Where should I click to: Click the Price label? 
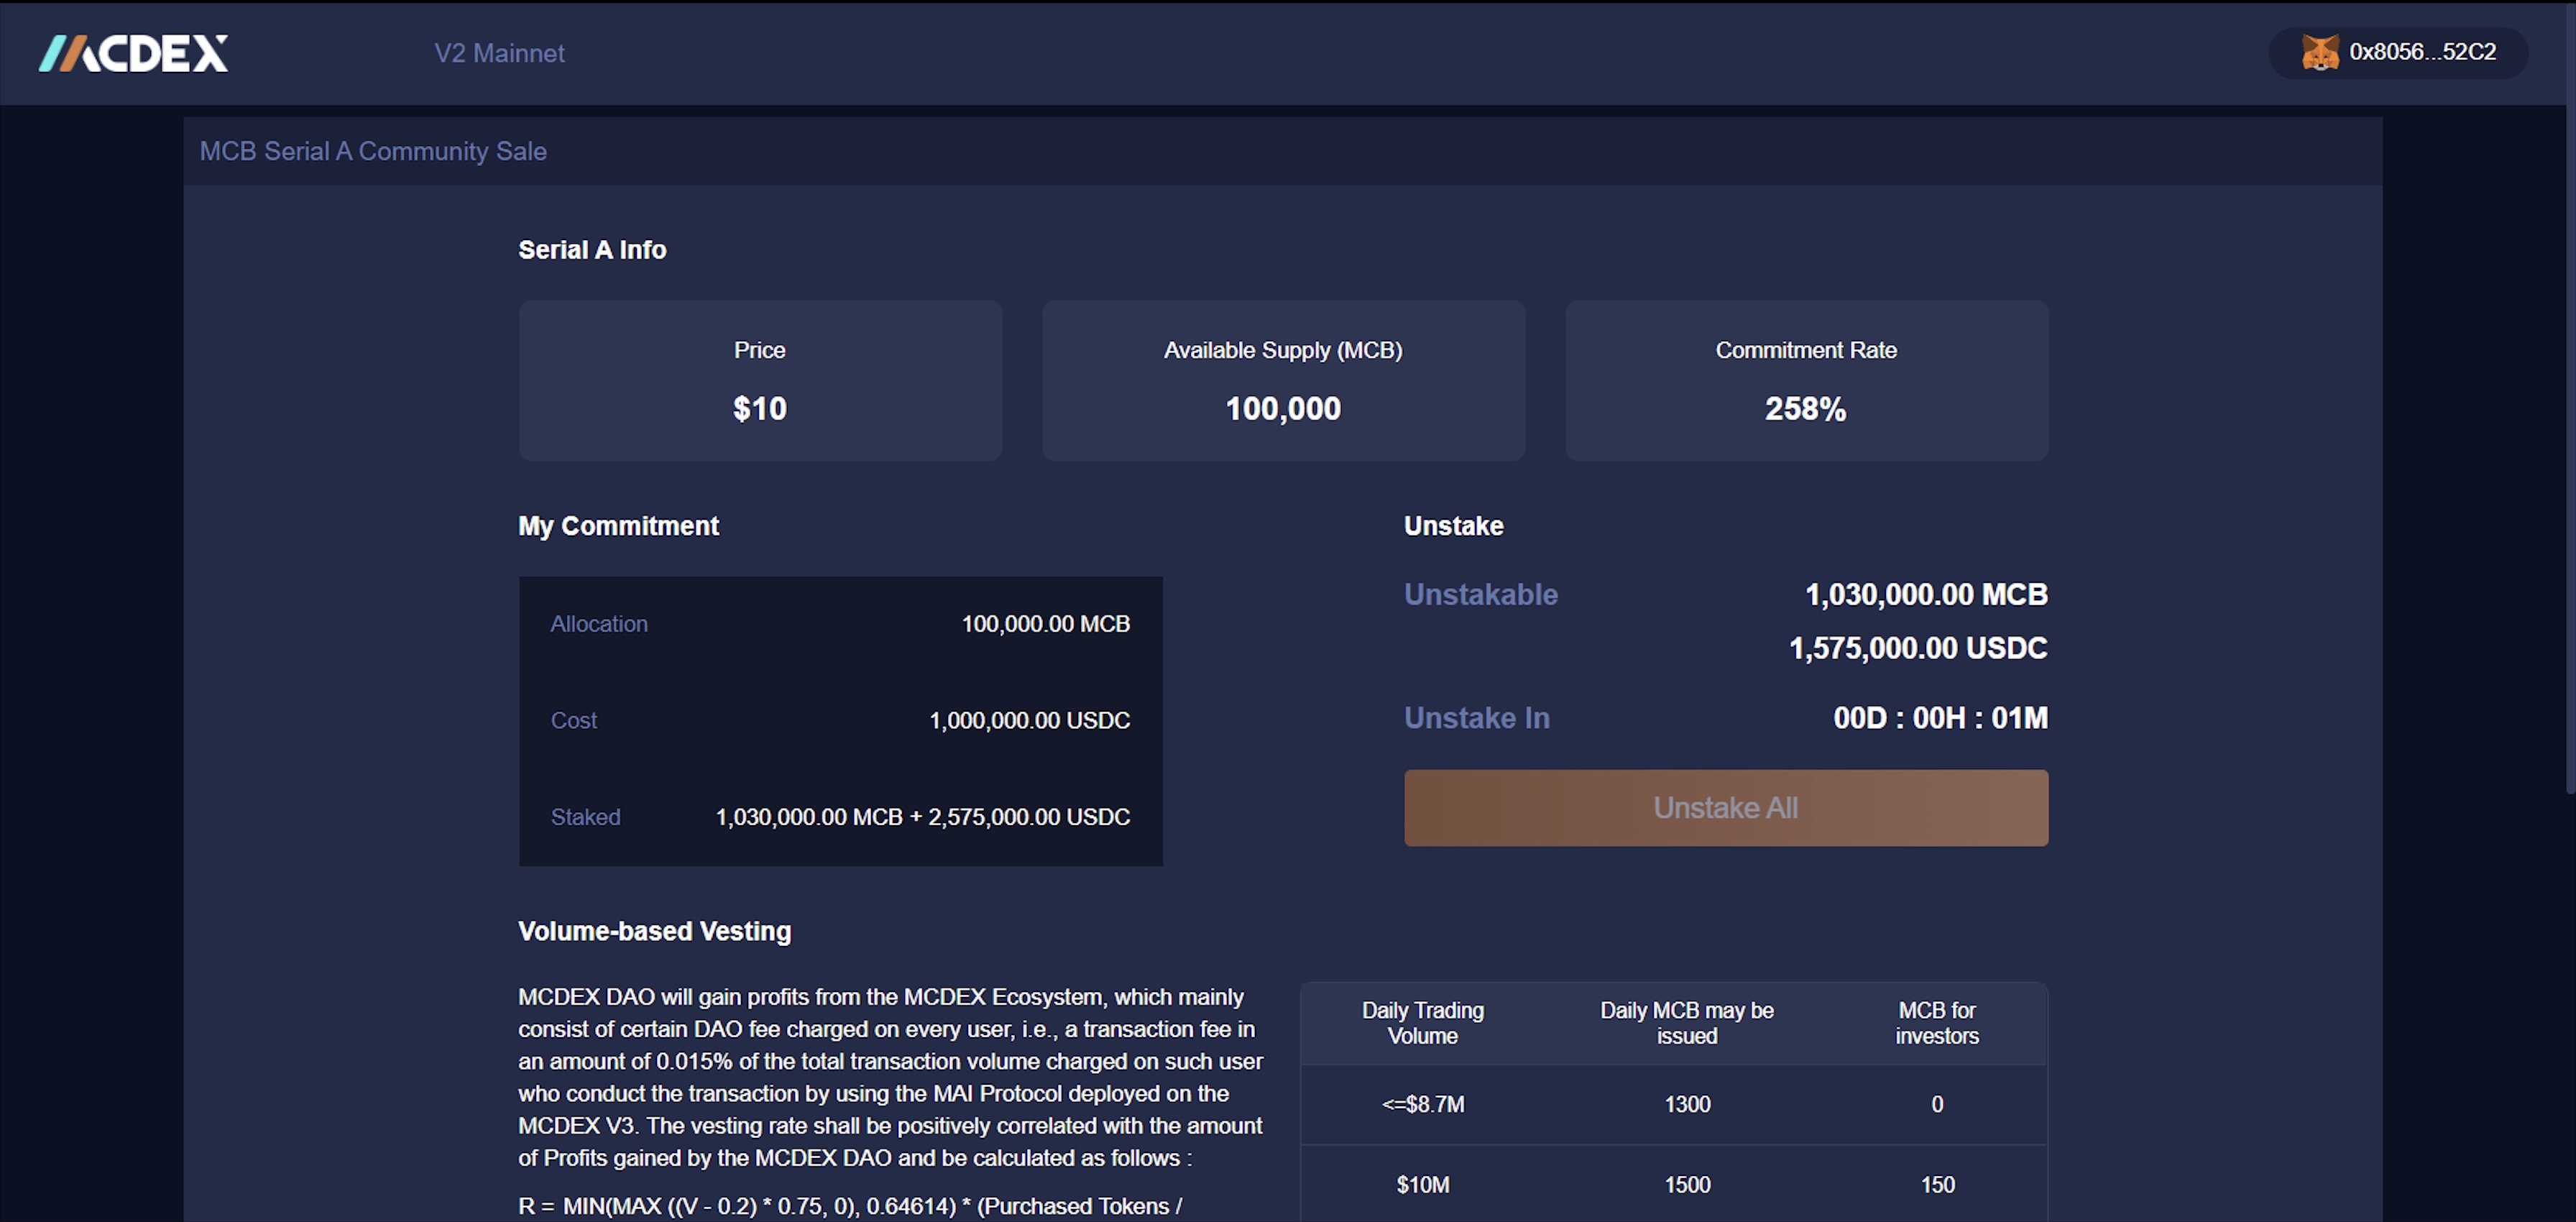pos(760,350)
